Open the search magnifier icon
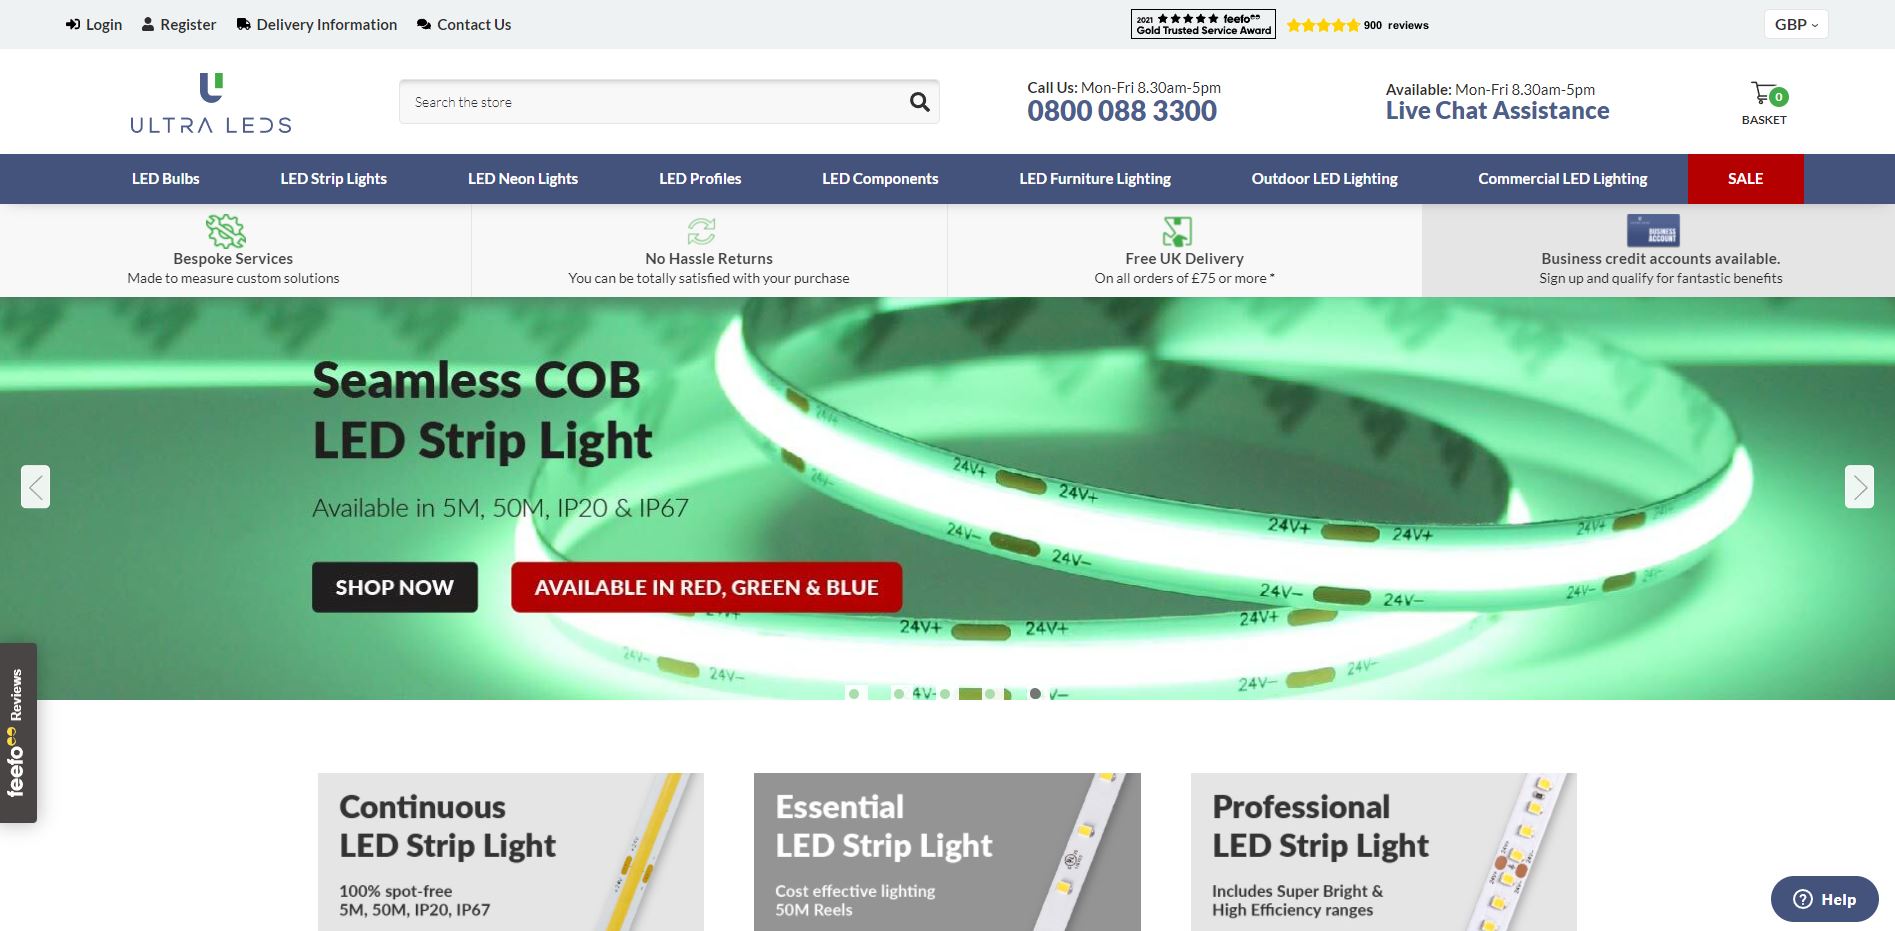 [917, 101]
